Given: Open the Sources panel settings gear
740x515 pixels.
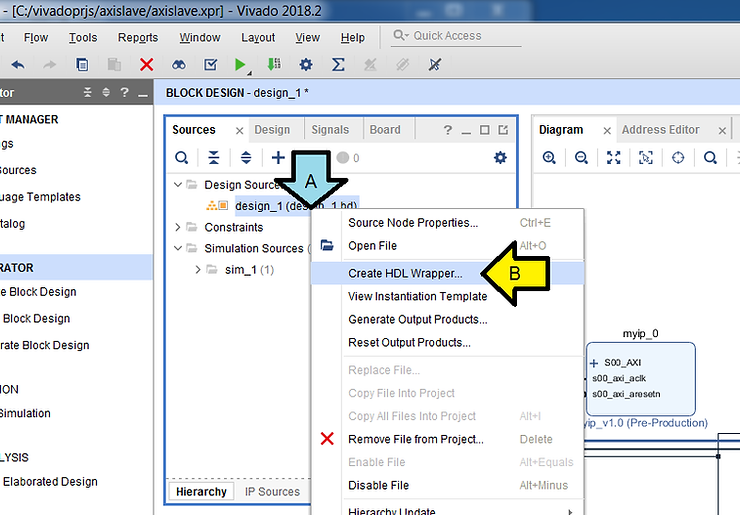Looking at the screenshot, I should coord(500,158).
